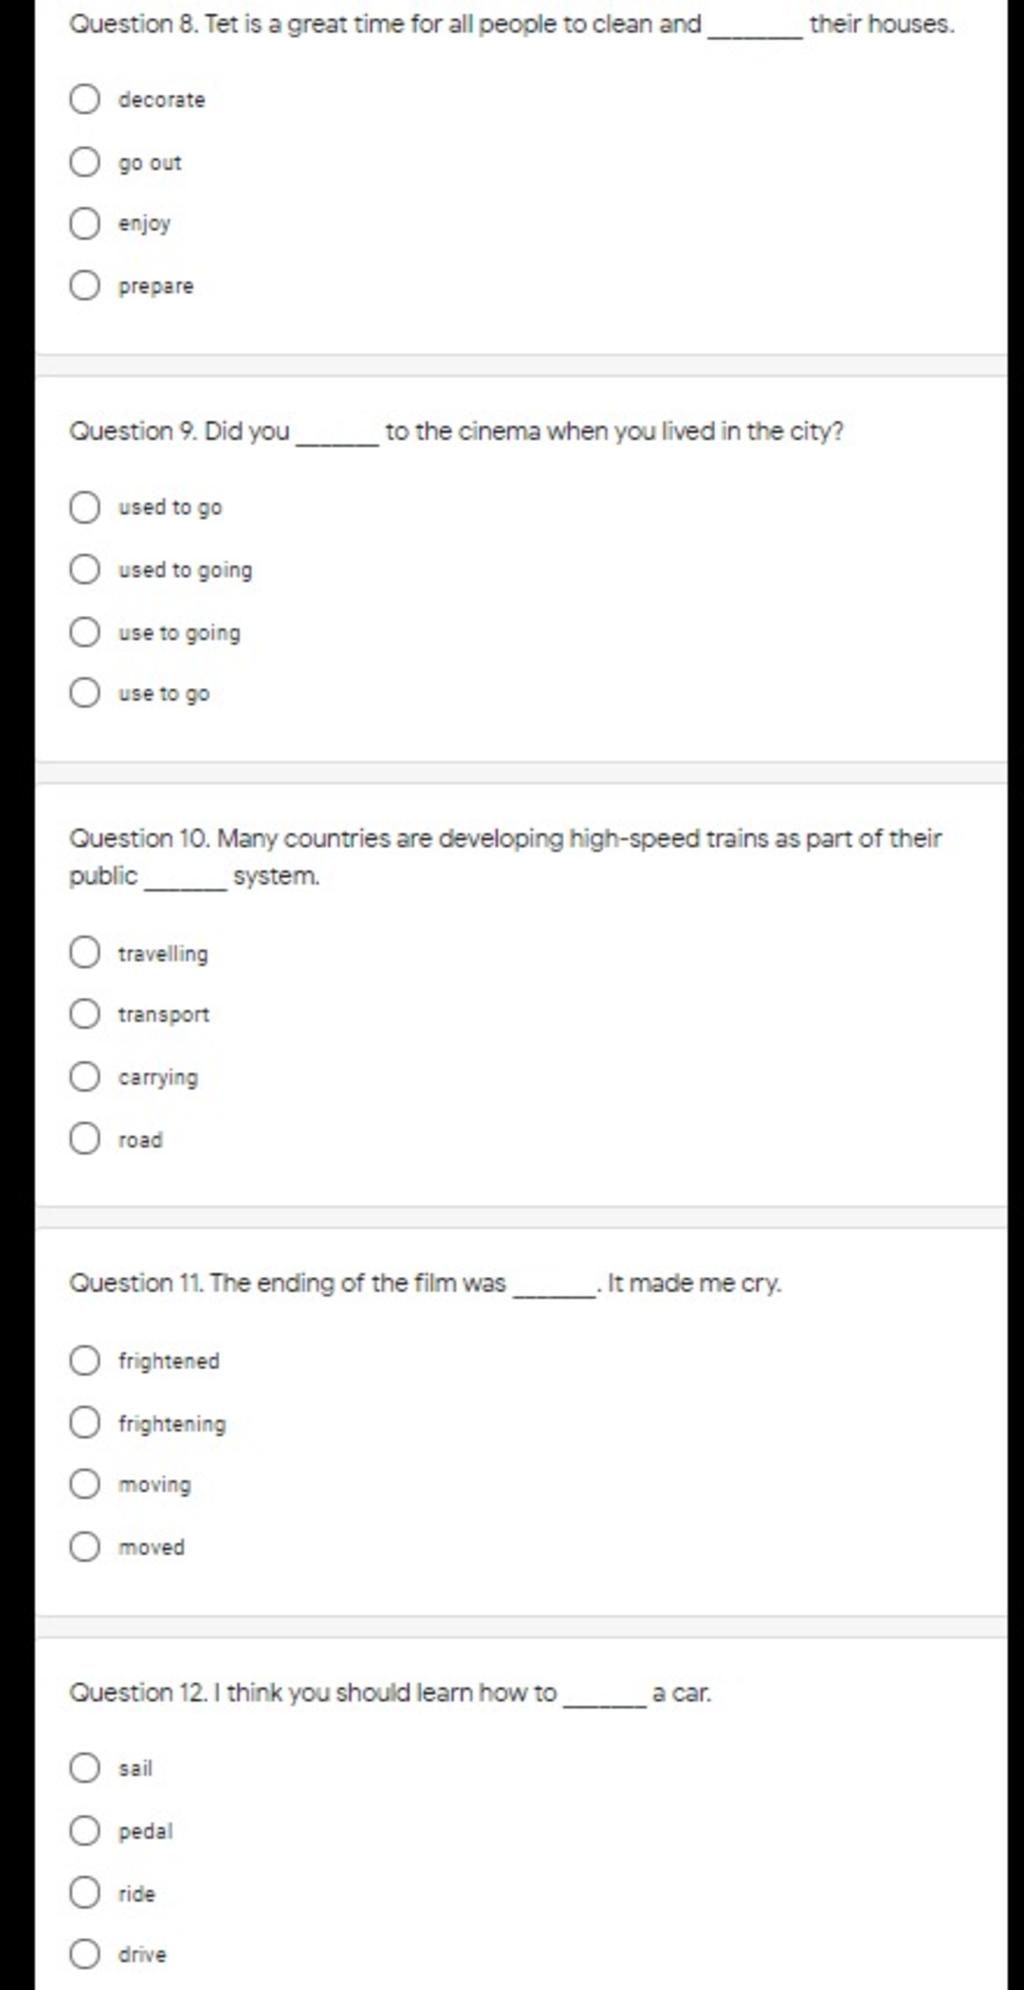Choose 'transport' radio option
The height and width of the screenshot is (1990, 1024).
85,1014
